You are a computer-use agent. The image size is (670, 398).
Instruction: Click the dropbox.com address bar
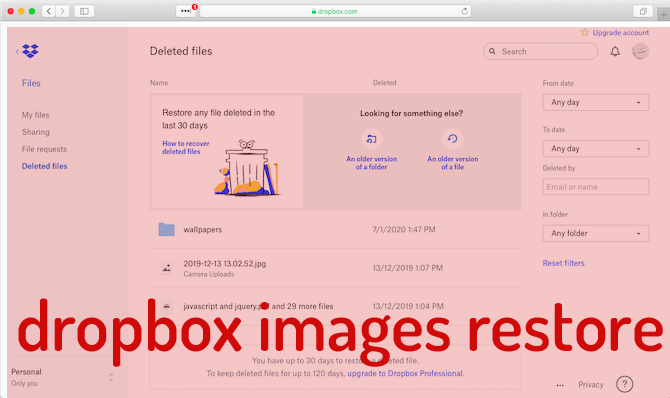pyautogui.click(x=335, y=11)
